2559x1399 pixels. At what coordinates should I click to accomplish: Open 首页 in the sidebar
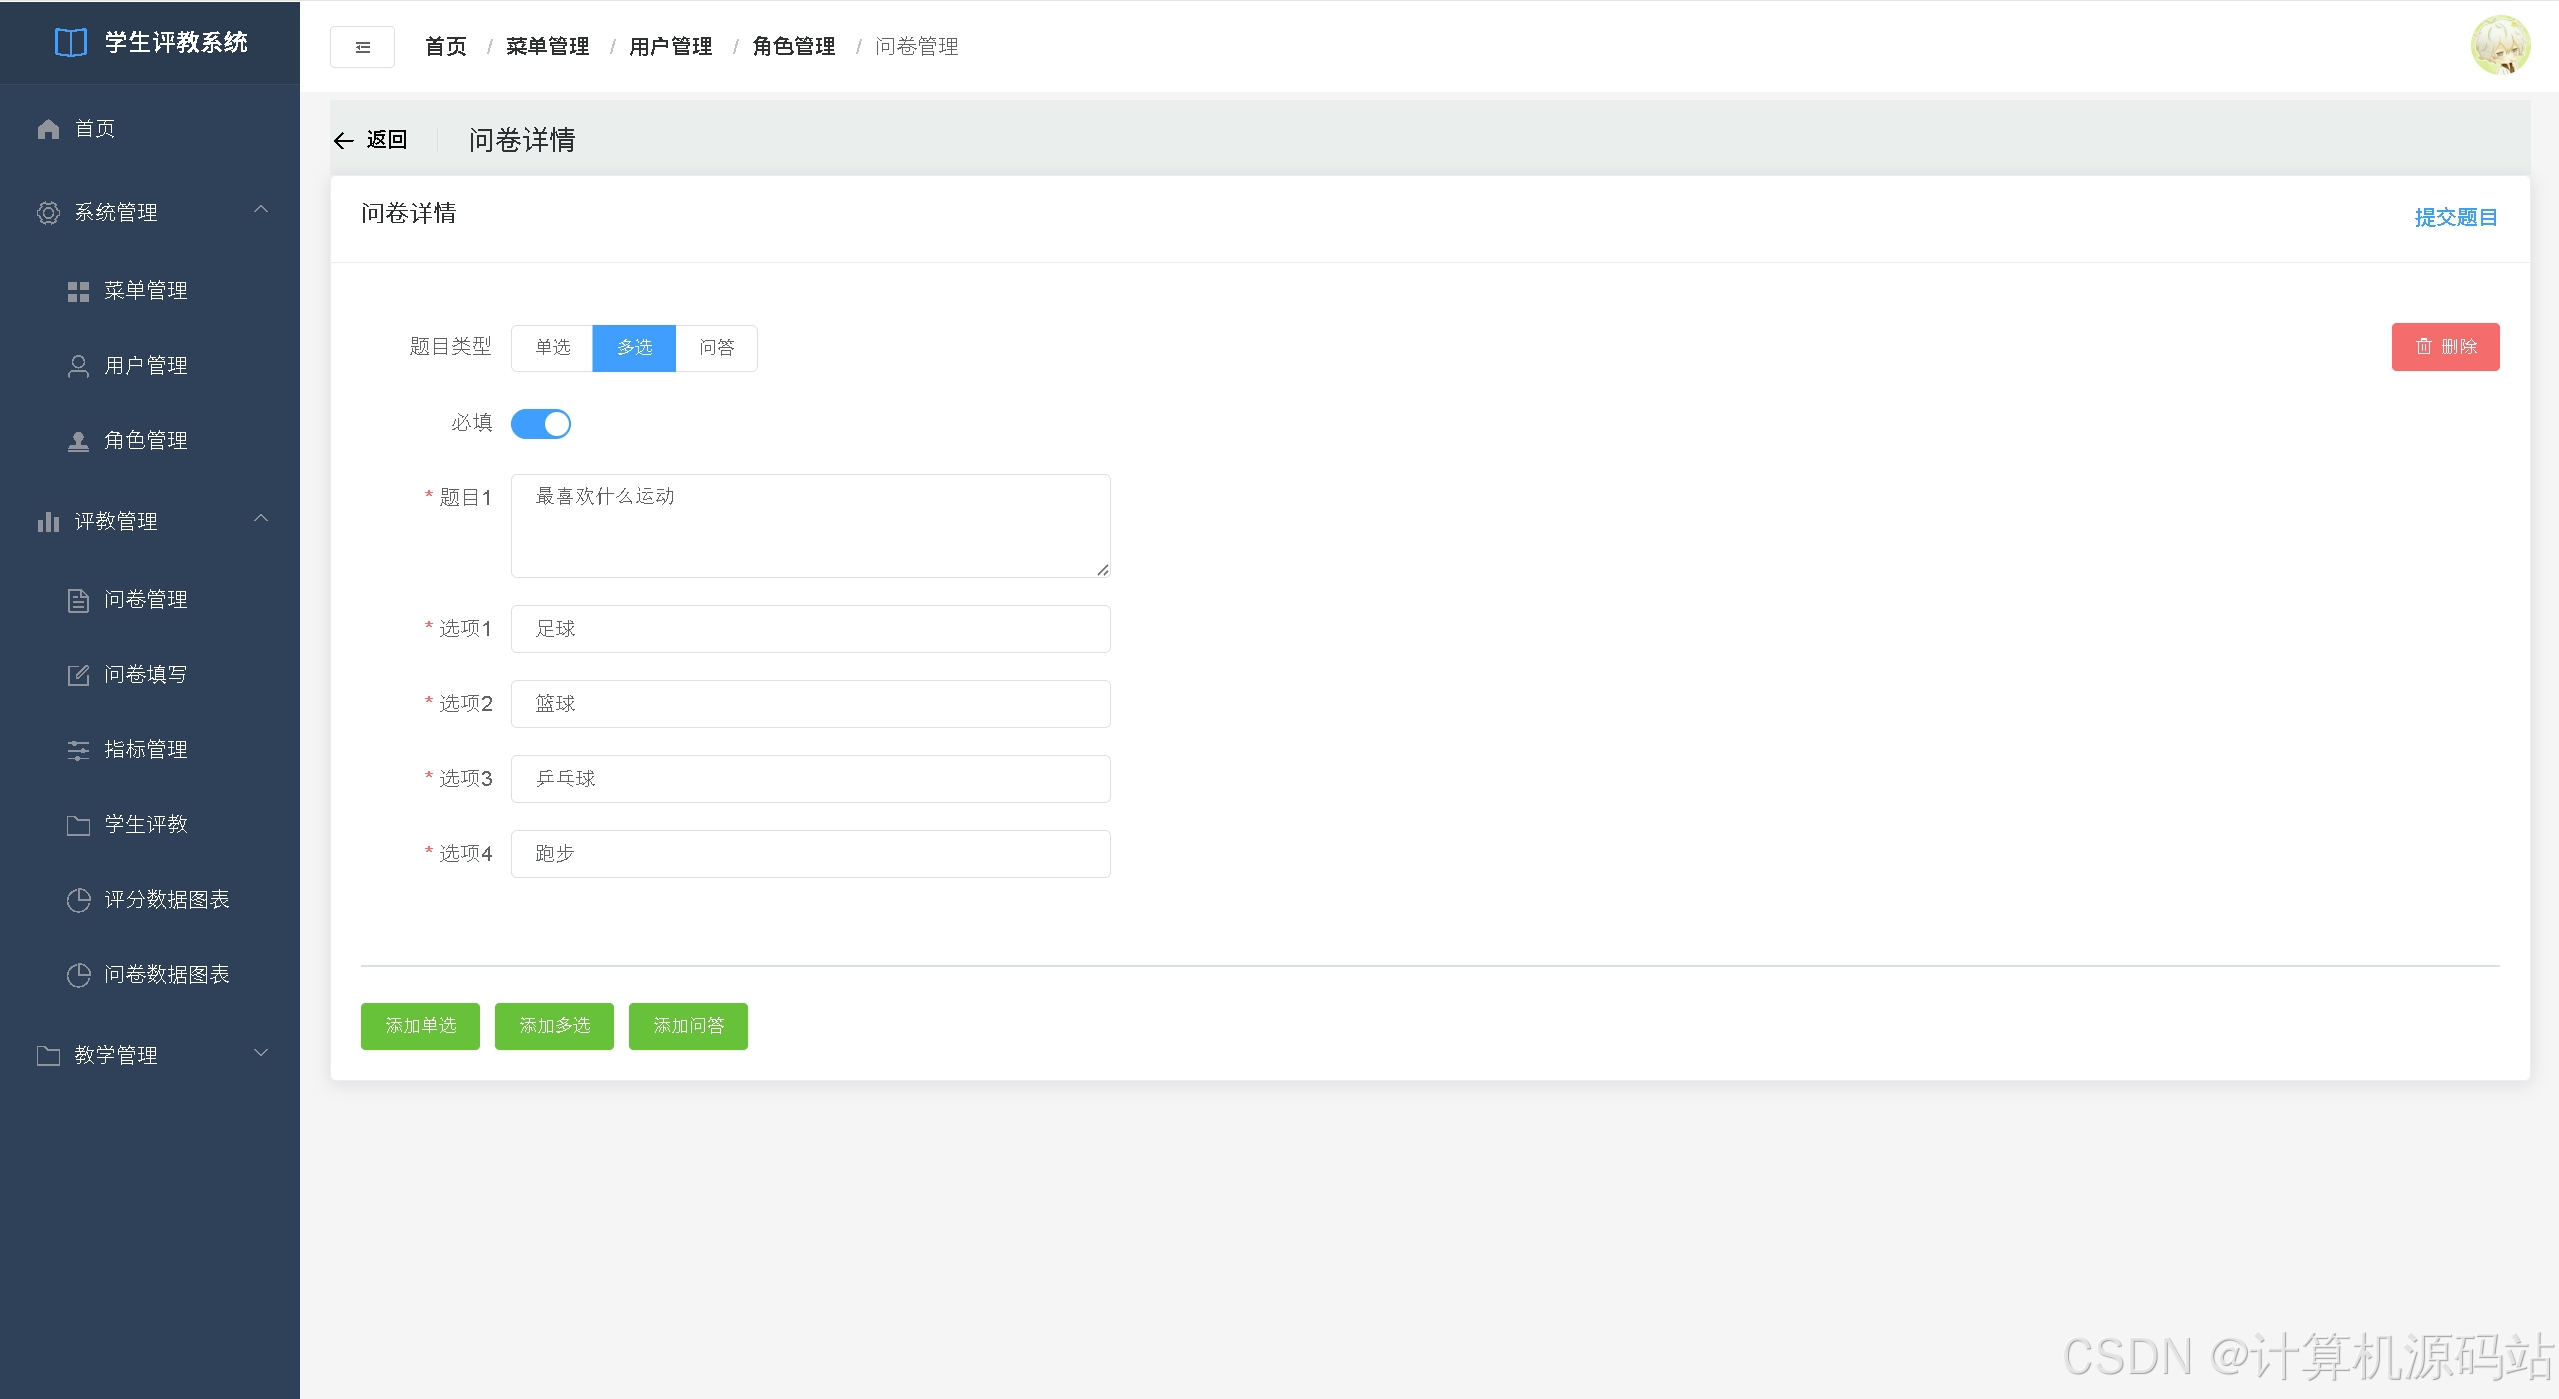(150, 129)
